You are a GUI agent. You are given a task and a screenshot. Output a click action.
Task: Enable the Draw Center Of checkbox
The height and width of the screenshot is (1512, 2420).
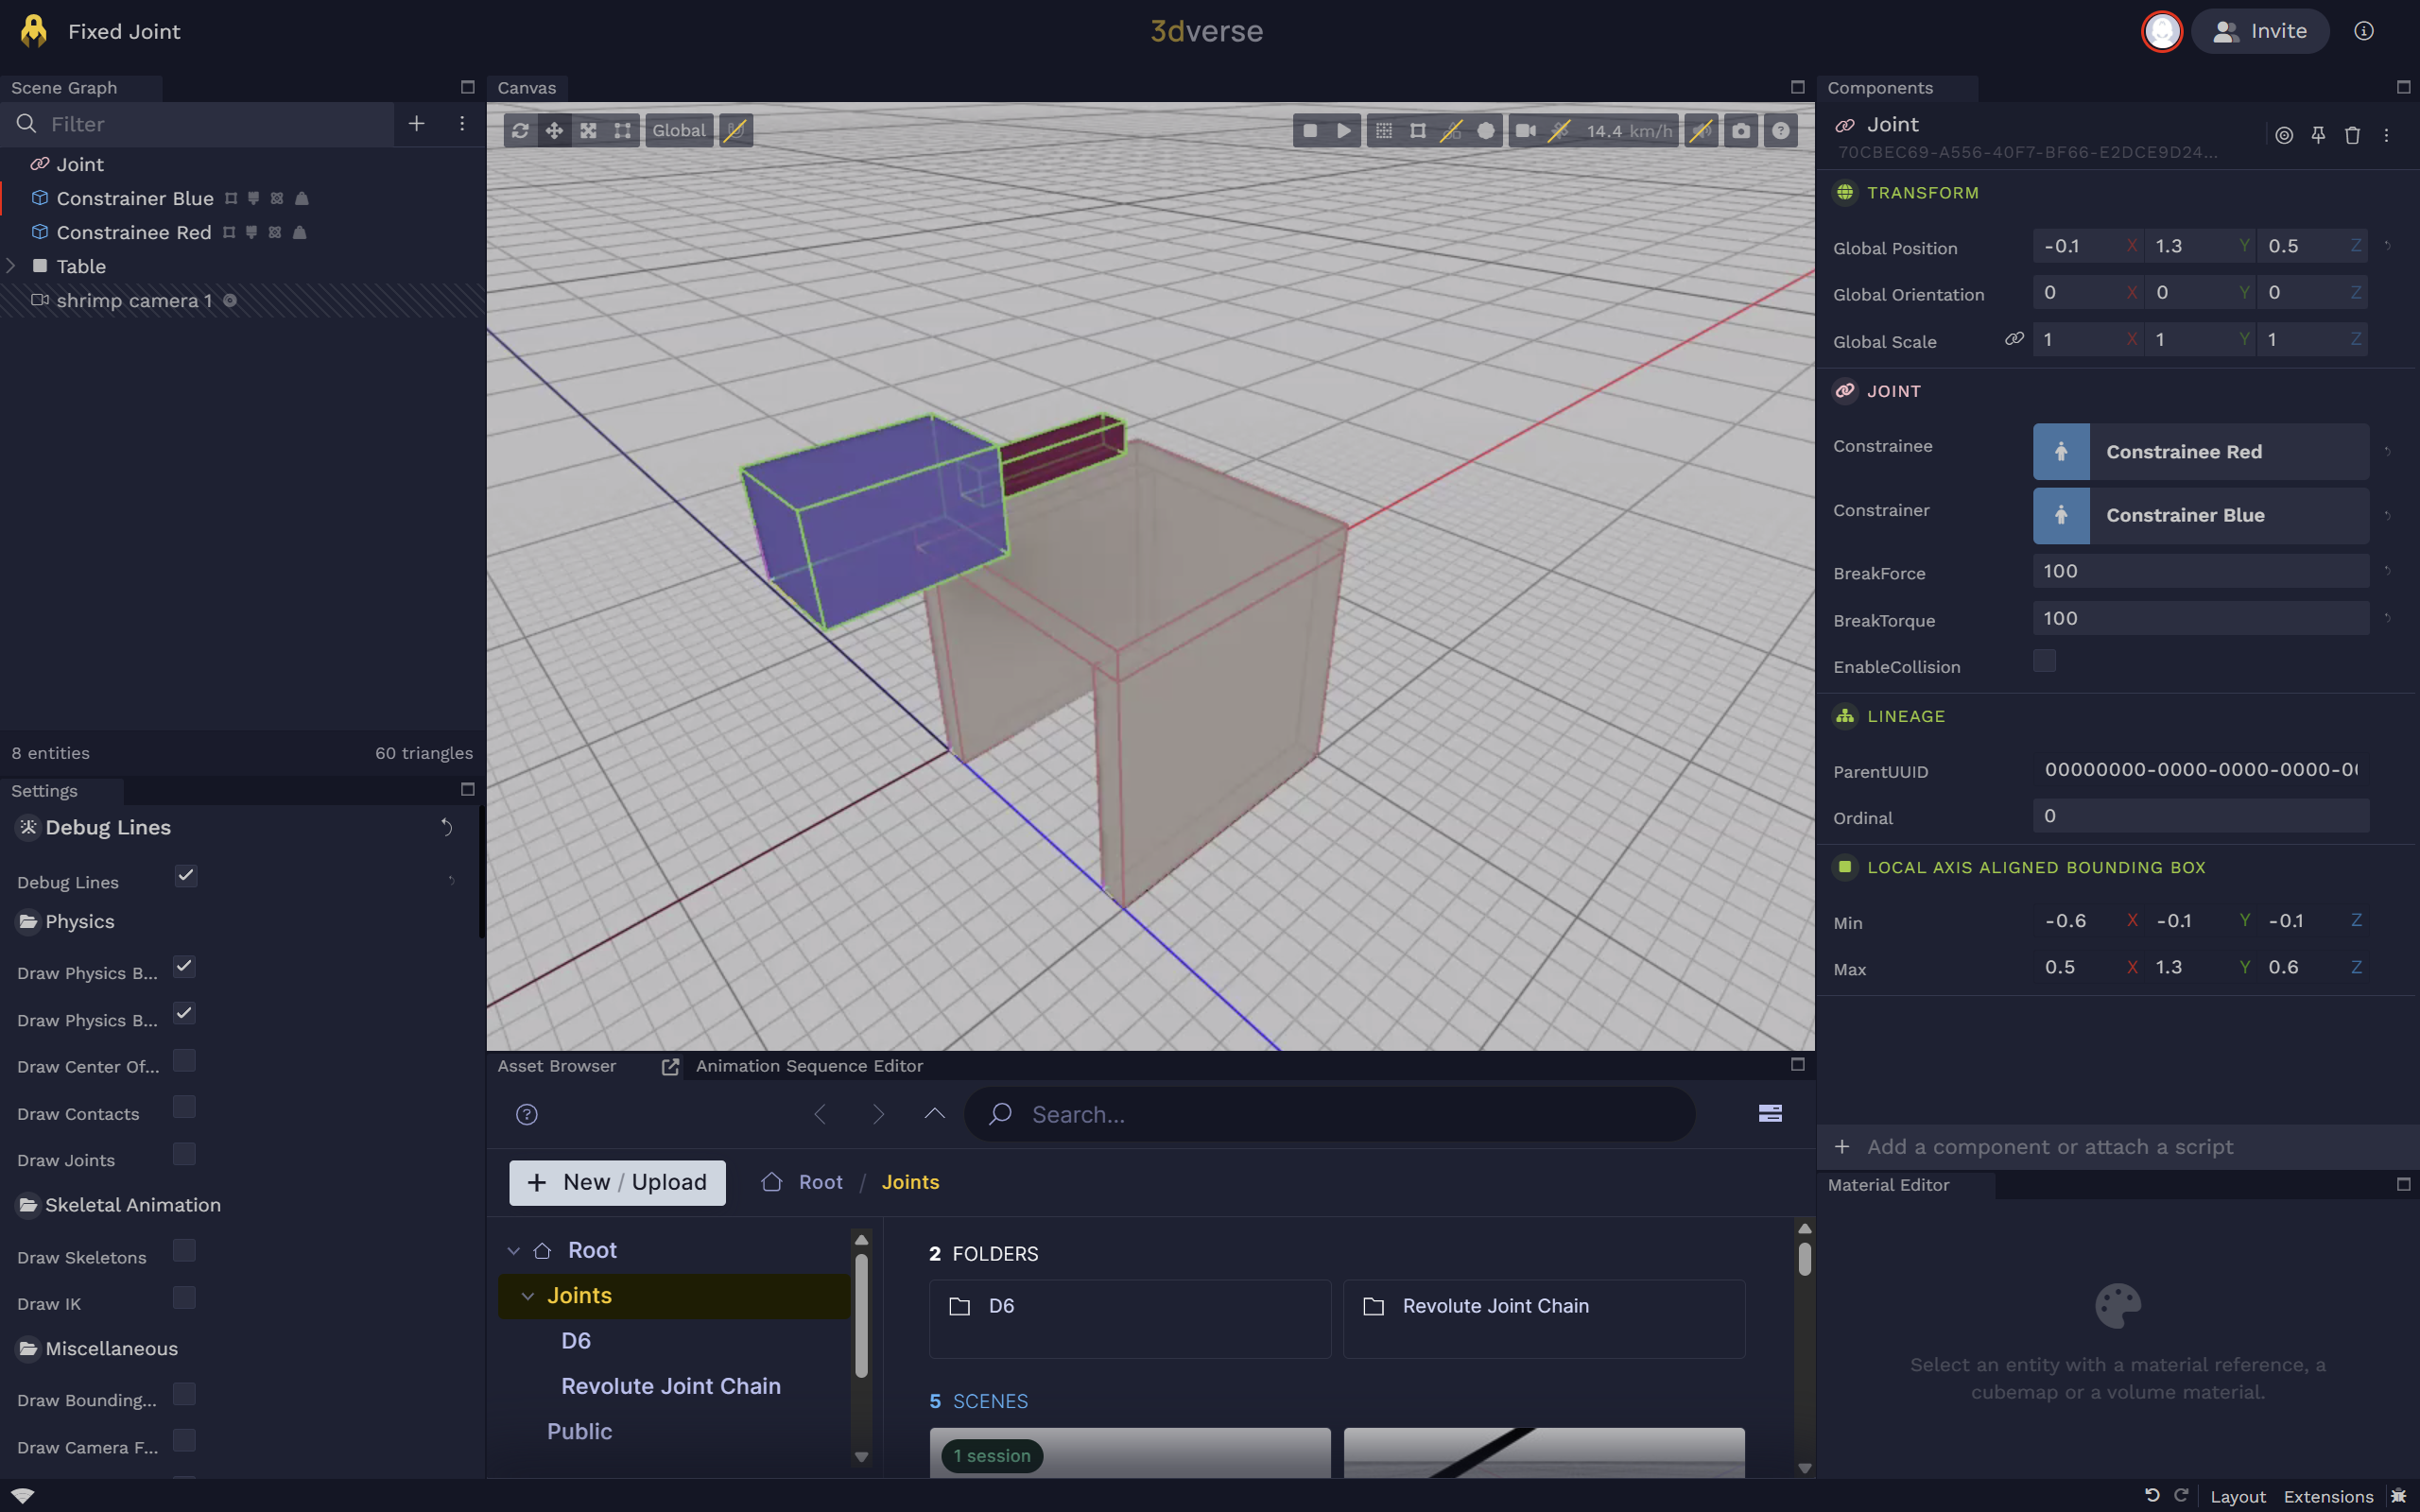[x=184, y=1060]
